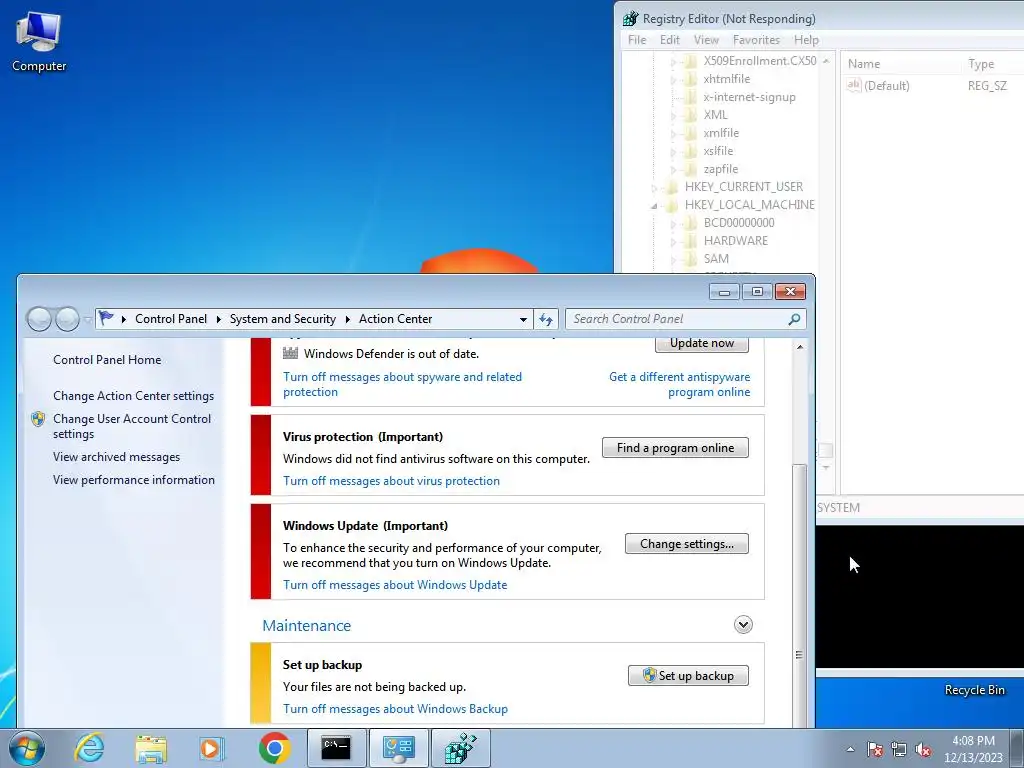The height and width of the screenshot is (768, 1024).
Task: Switch to the Registry Editor taskbar button
Action: 460,748
